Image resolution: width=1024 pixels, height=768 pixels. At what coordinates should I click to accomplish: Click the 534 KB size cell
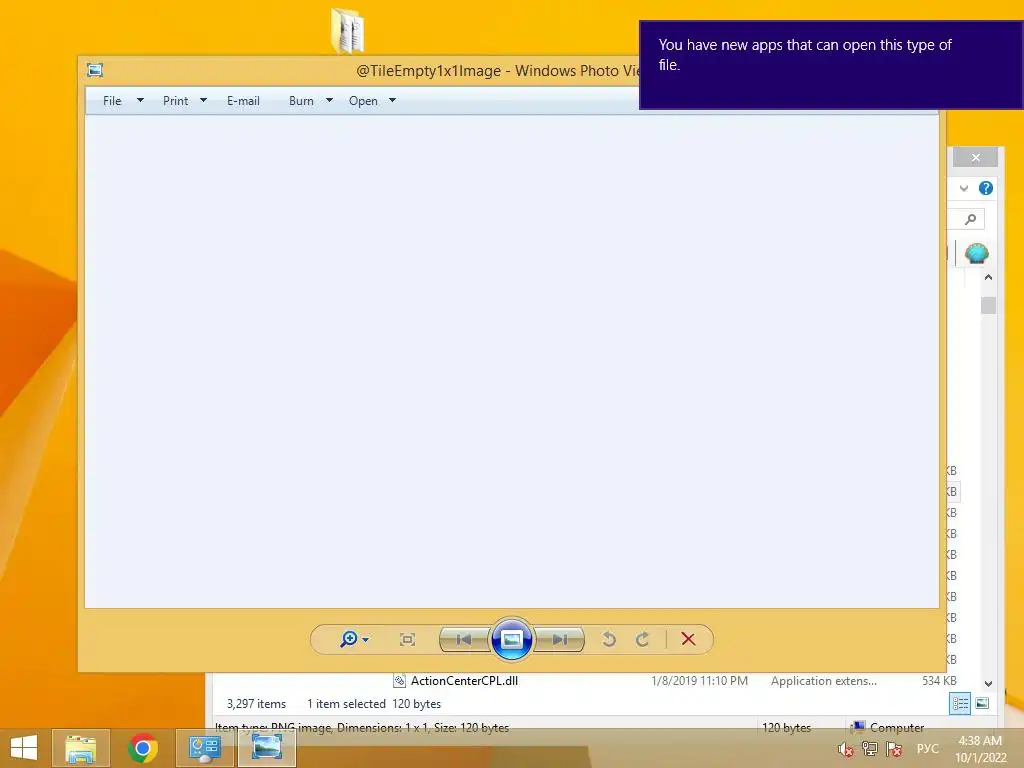939,680
